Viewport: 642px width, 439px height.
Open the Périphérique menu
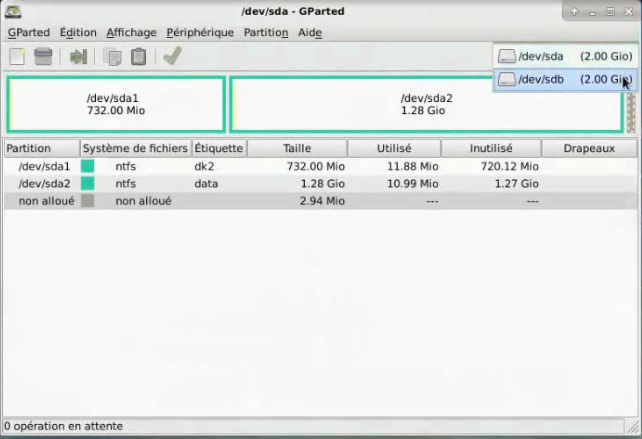[200, 32]
